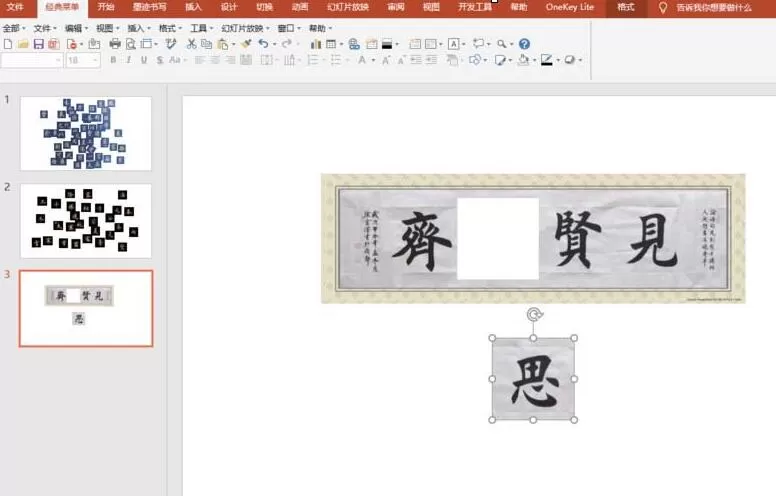Create a new blank presentation with the New icon
Image resolution: width=776 pixels, height=496 pixels.
[x=8, y=44]
